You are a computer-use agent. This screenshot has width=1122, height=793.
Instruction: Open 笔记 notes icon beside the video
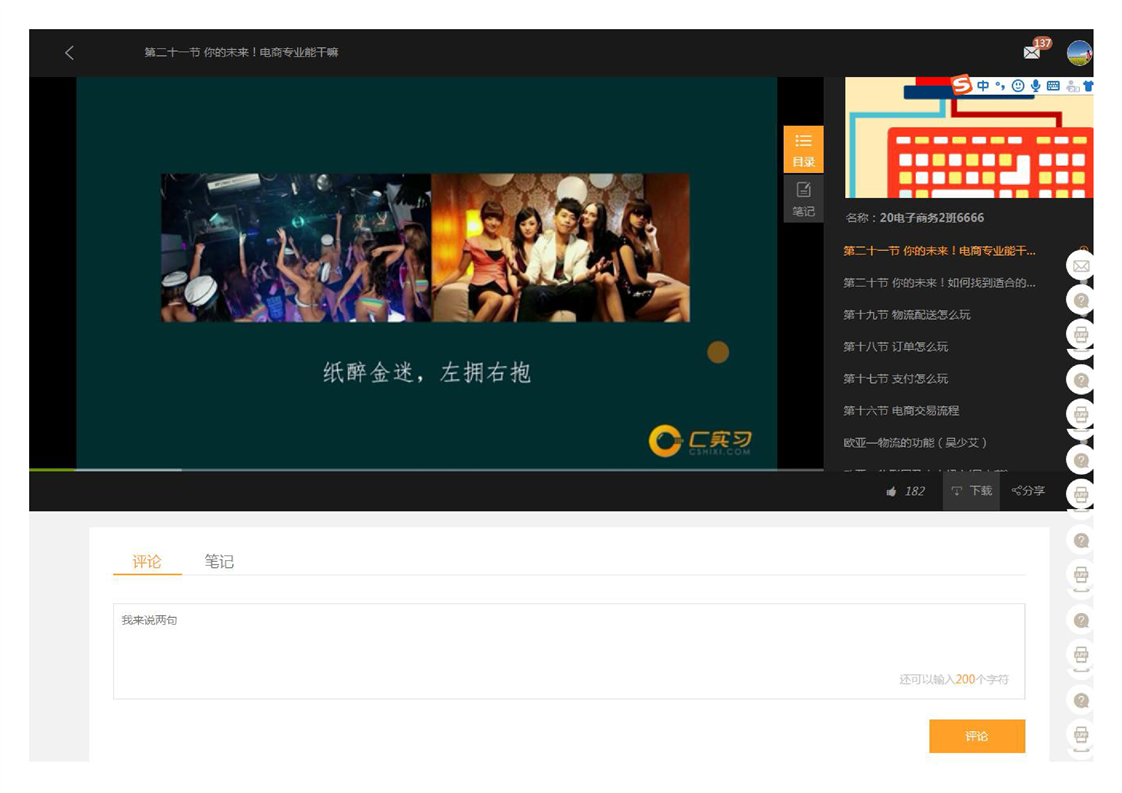tap(803, 198)
